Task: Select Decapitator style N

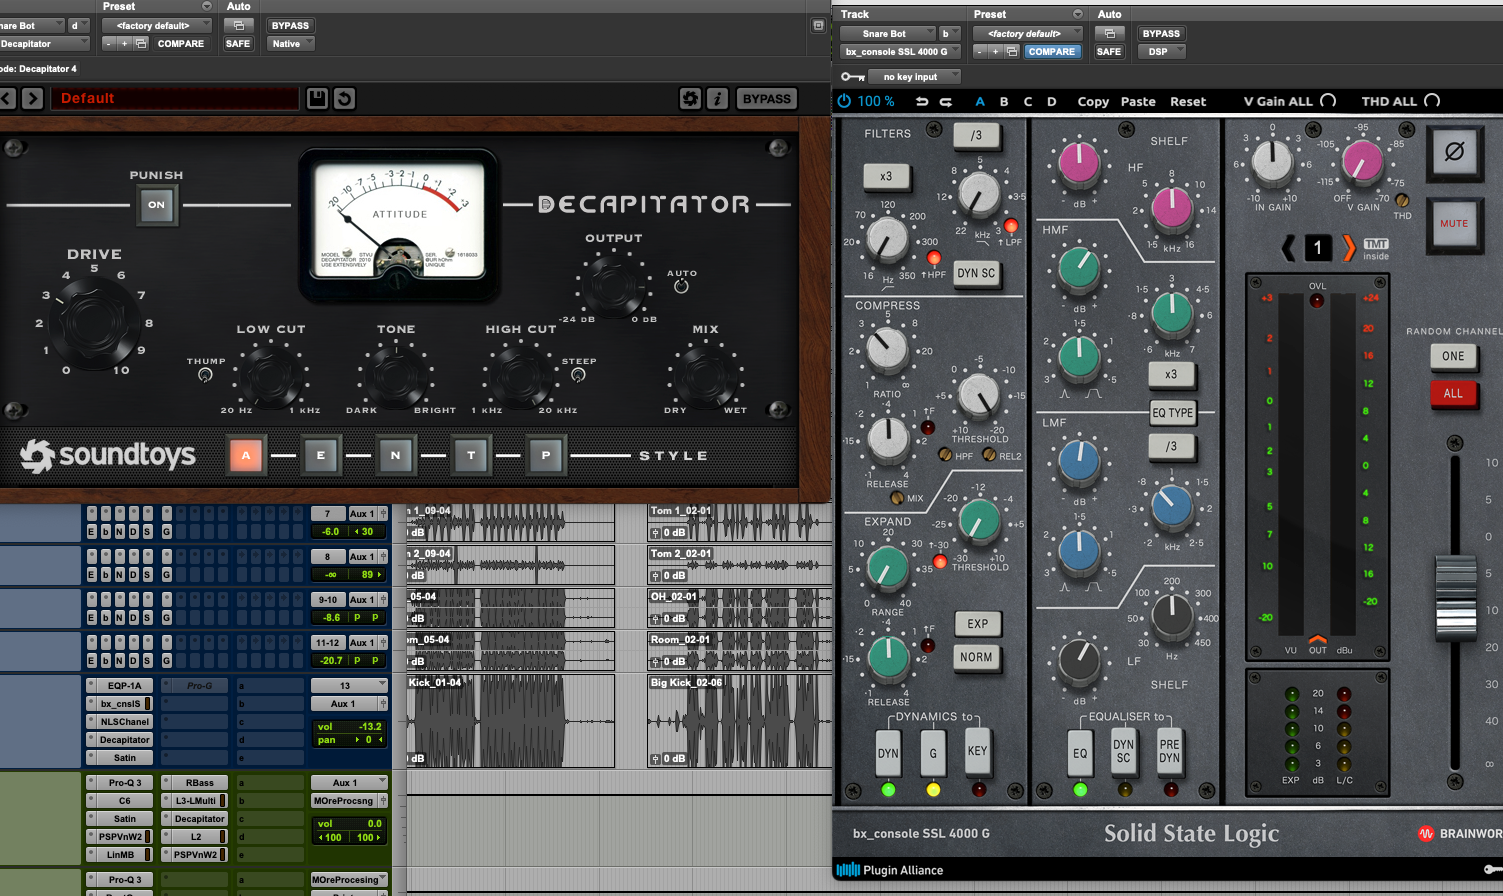Action: (x=396, y=455)
